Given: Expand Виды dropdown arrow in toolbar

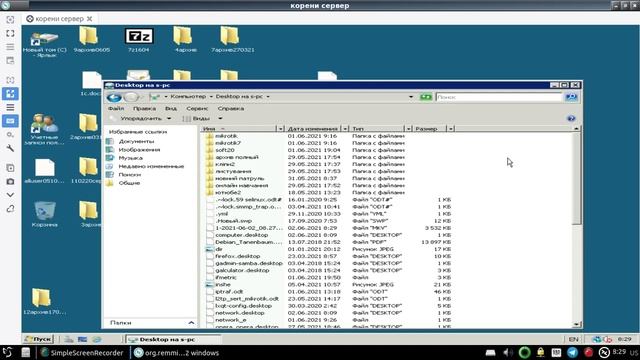Looking at the screenshot, I should (x=220, y=118).
